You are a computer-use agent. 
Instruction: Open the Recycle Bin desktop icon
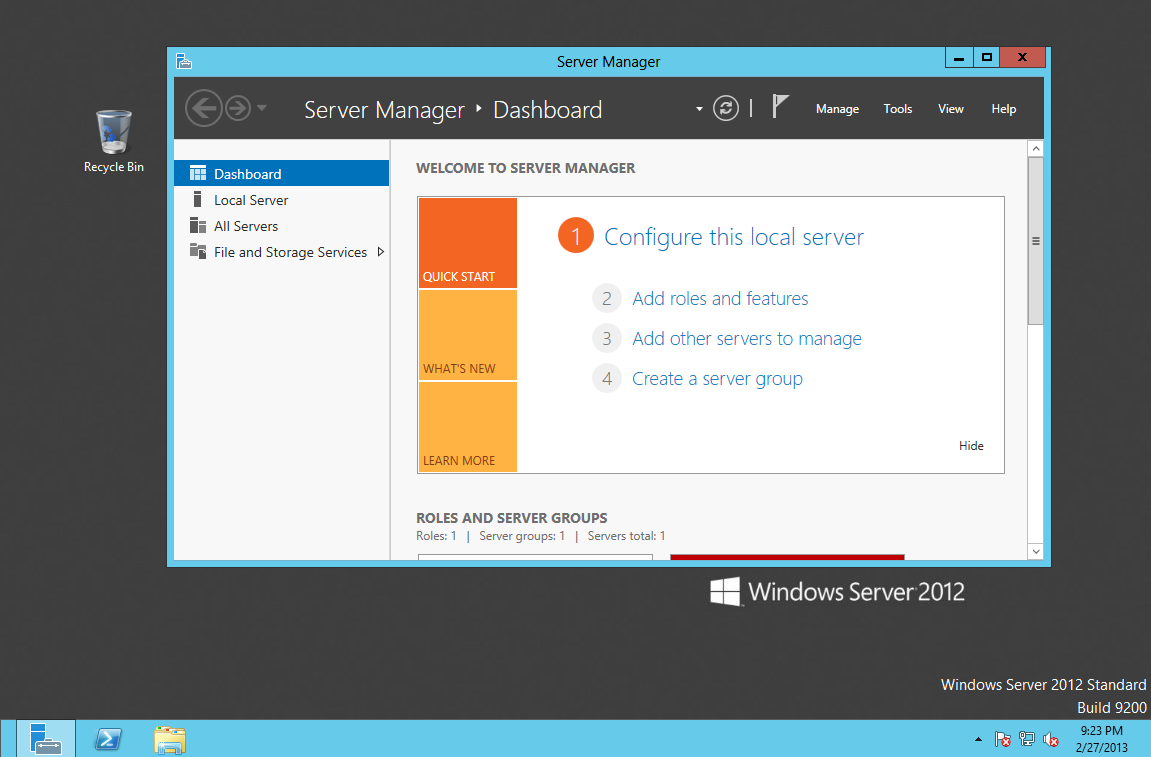(114, 142)
